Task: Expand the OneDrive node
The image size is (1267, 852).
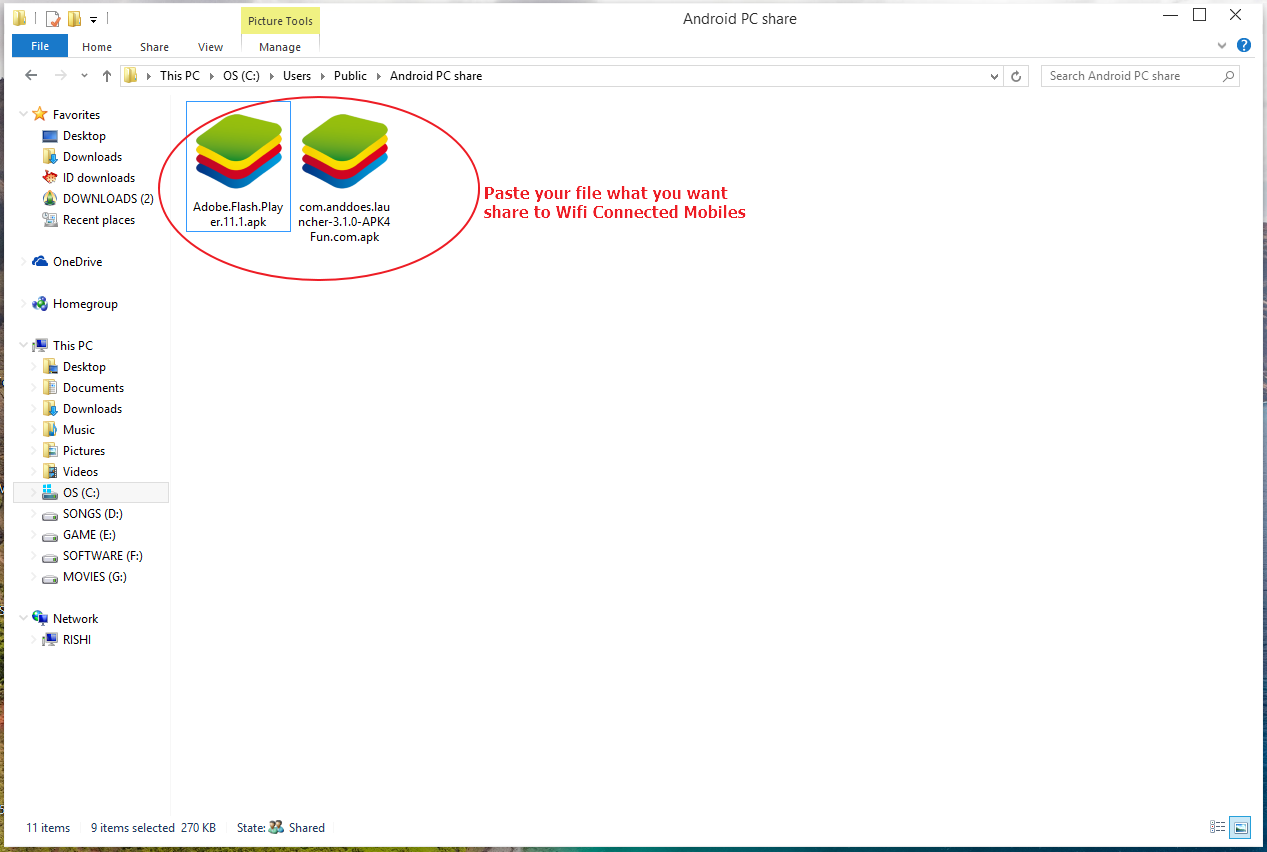Action: (25, 262)
